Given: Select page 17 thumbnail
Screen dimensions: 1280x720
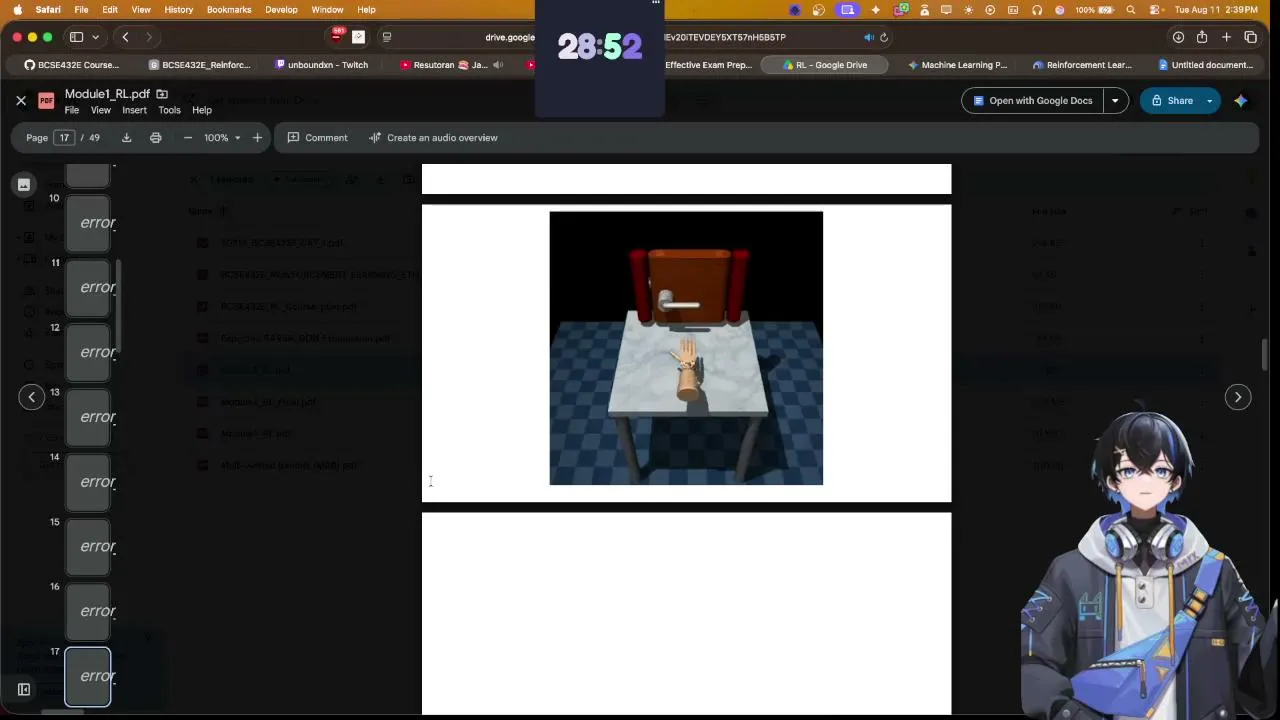Looking at the screenshot, I should click(x=88, y=677).
